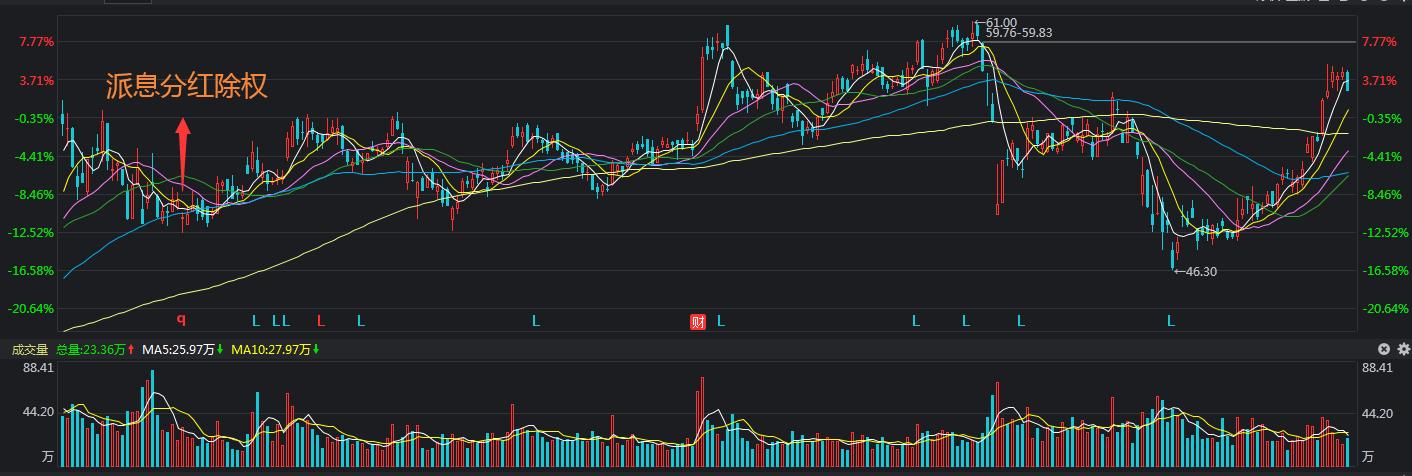
Task: Select the cyan L marker following the red L
Action: [361, 321]
